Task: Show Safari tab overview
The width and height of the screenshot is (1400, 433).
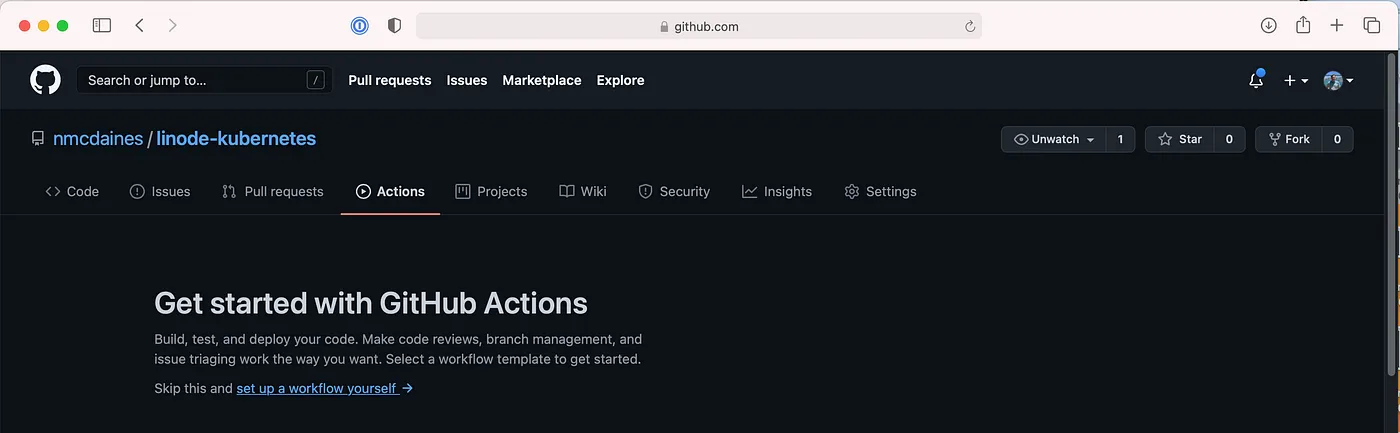Action: tap(1371, 26)
